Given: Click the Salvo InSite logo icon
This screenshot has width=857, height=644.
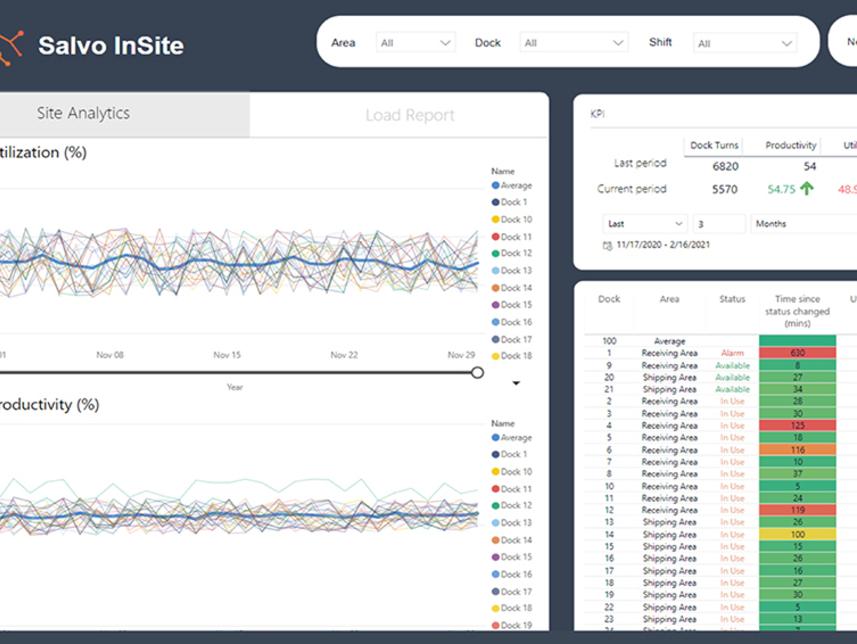Looking at the screenshot, I should tap(10, 46).
